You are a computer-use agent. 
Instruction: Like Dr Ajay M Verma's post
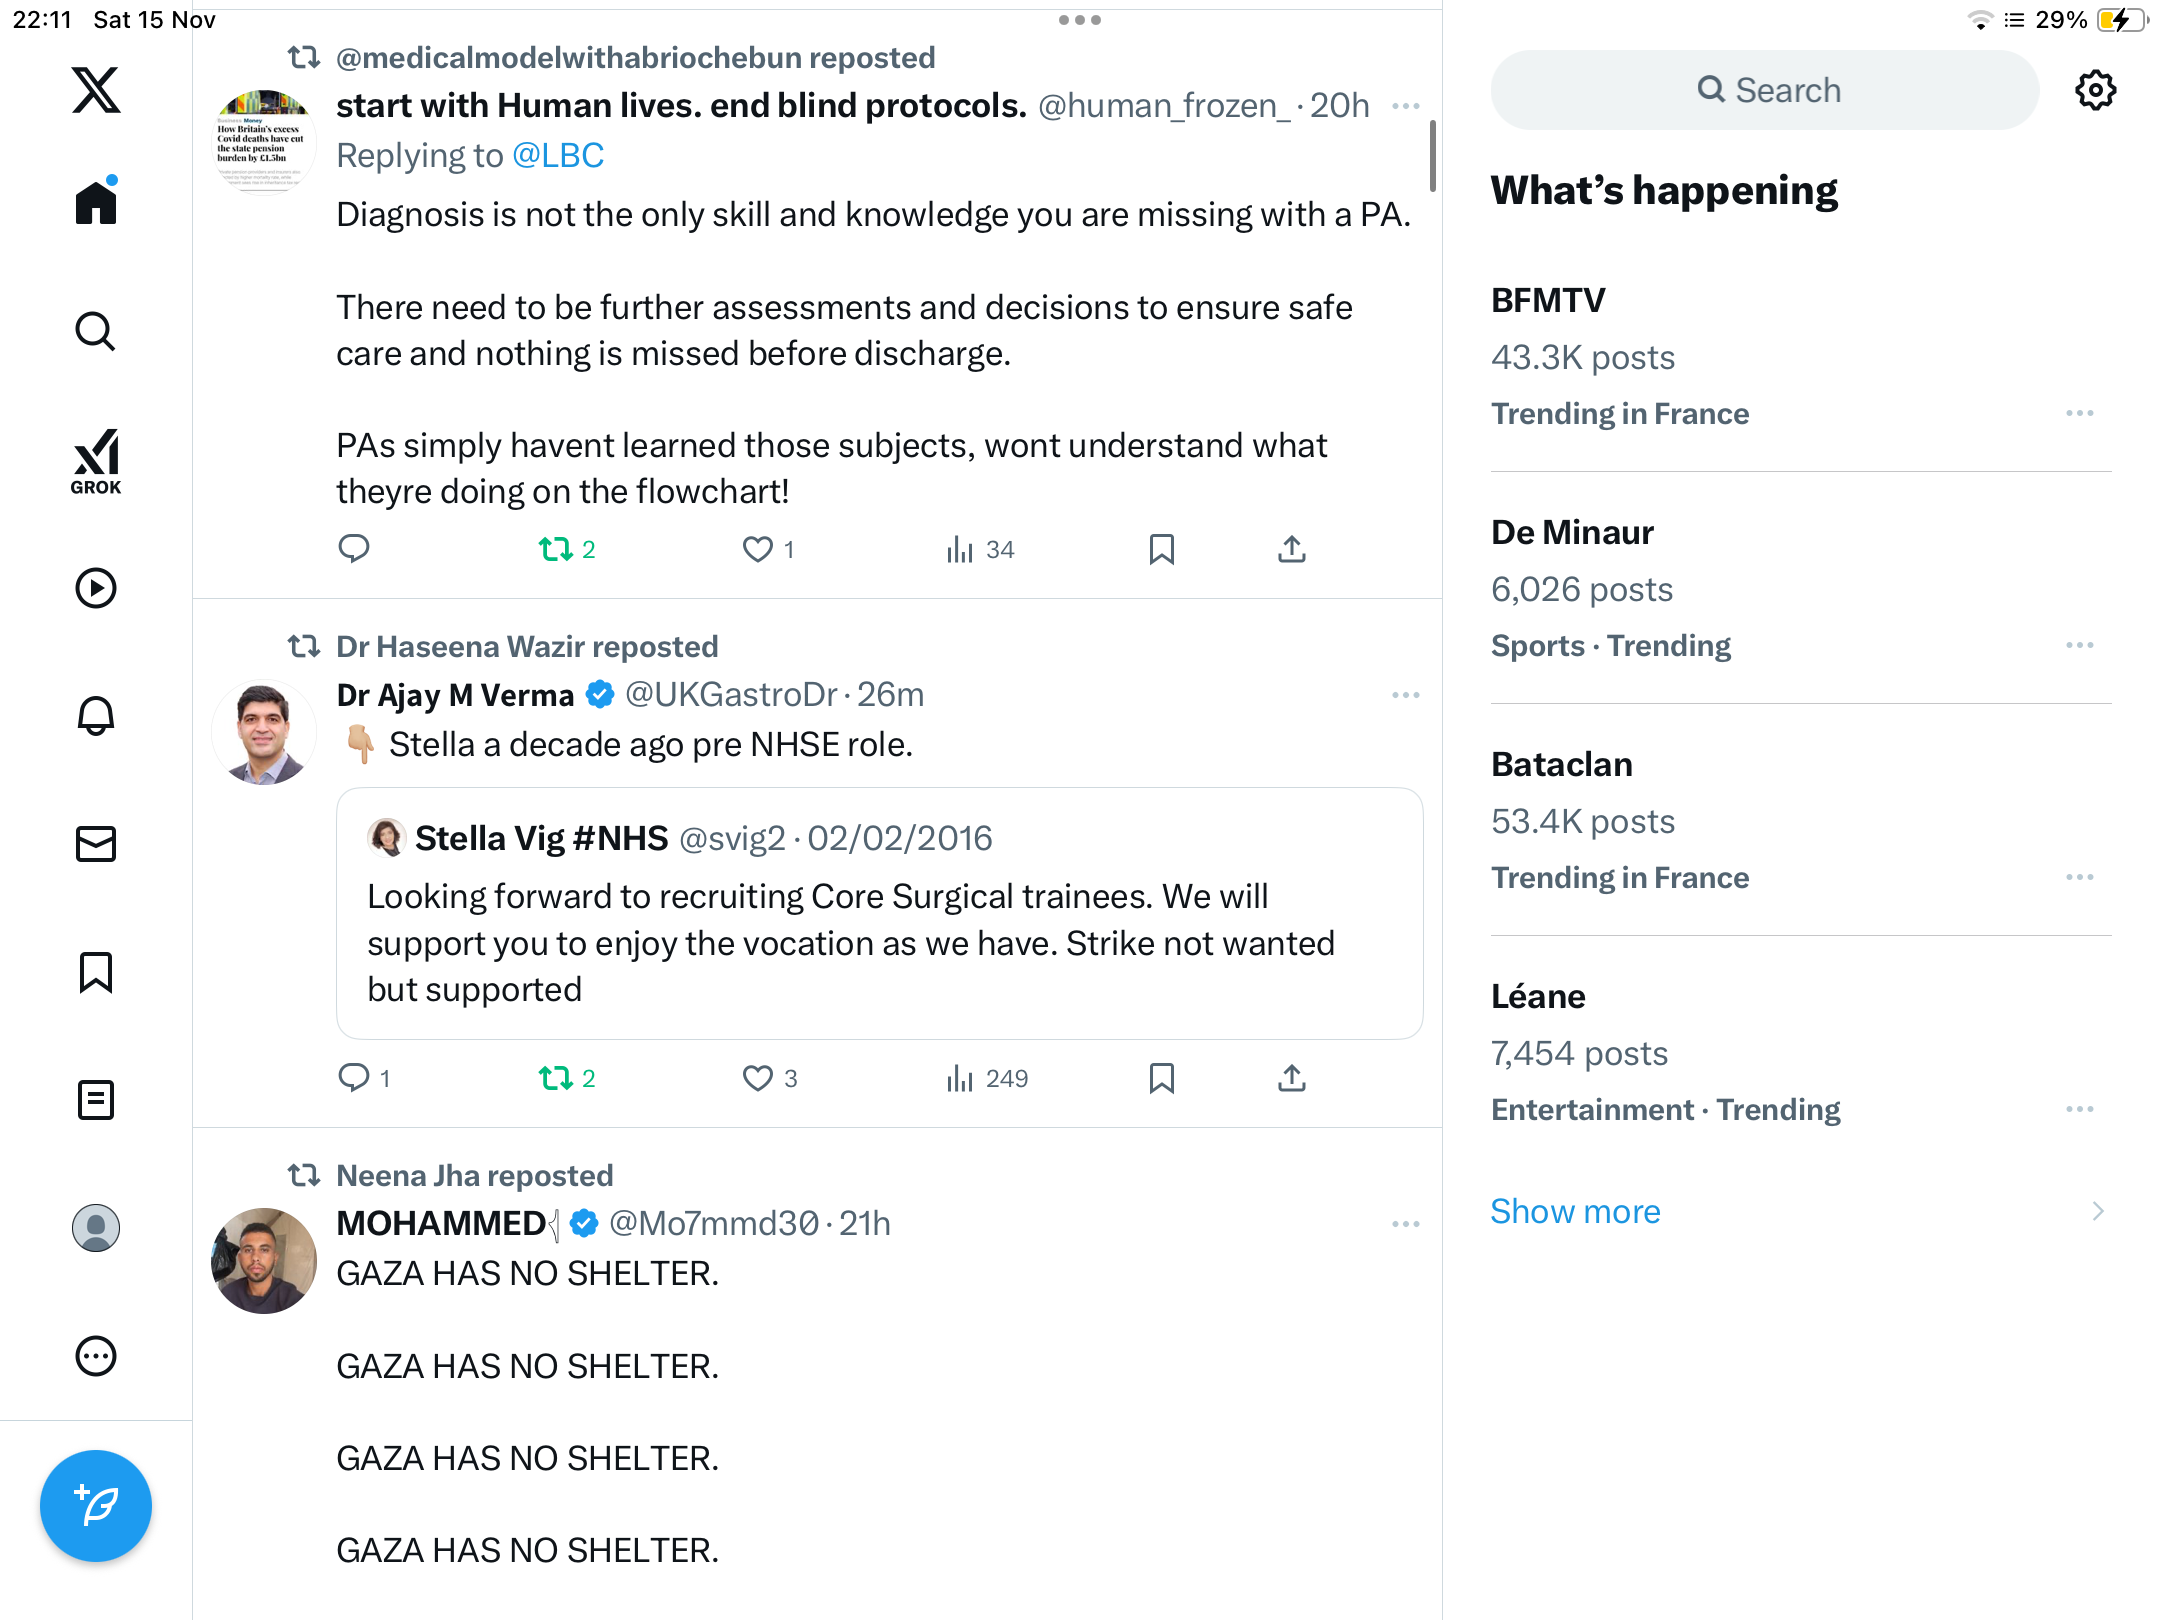(x=758, y=1078)
